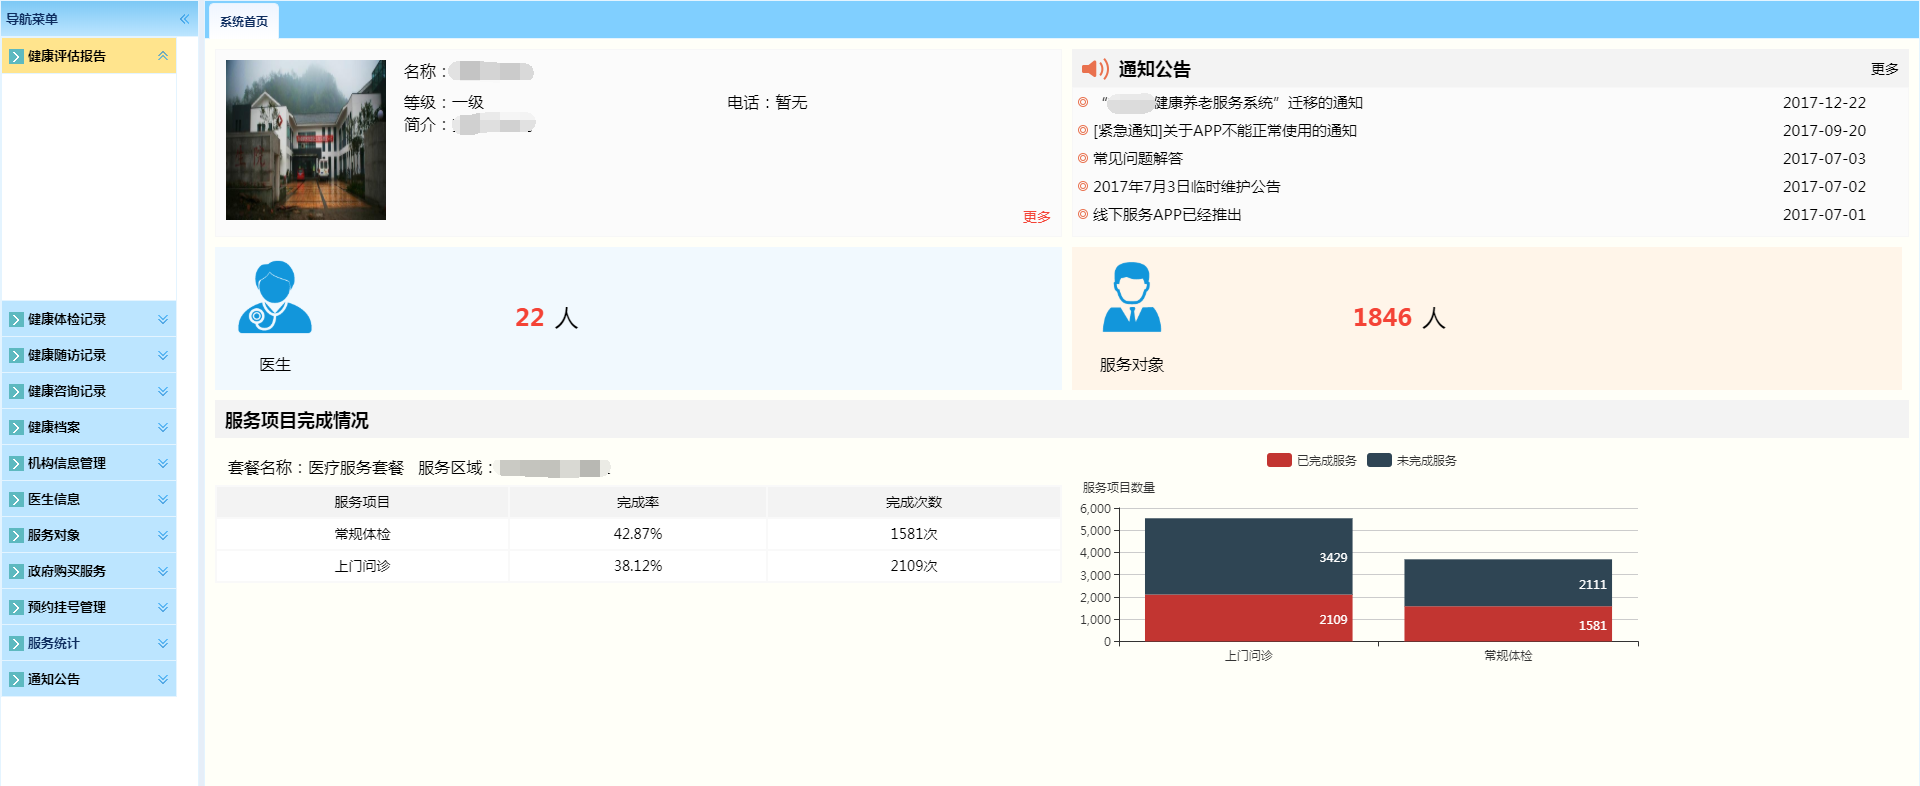Open the 常见问题解答 notice link
The width and height of the screenshot is (1920, 786).
[1137, 159]
